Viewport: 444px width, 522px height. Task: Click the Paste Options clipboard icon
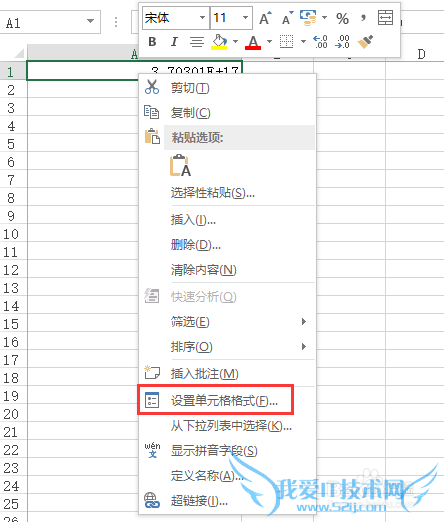tap(152, 136)
